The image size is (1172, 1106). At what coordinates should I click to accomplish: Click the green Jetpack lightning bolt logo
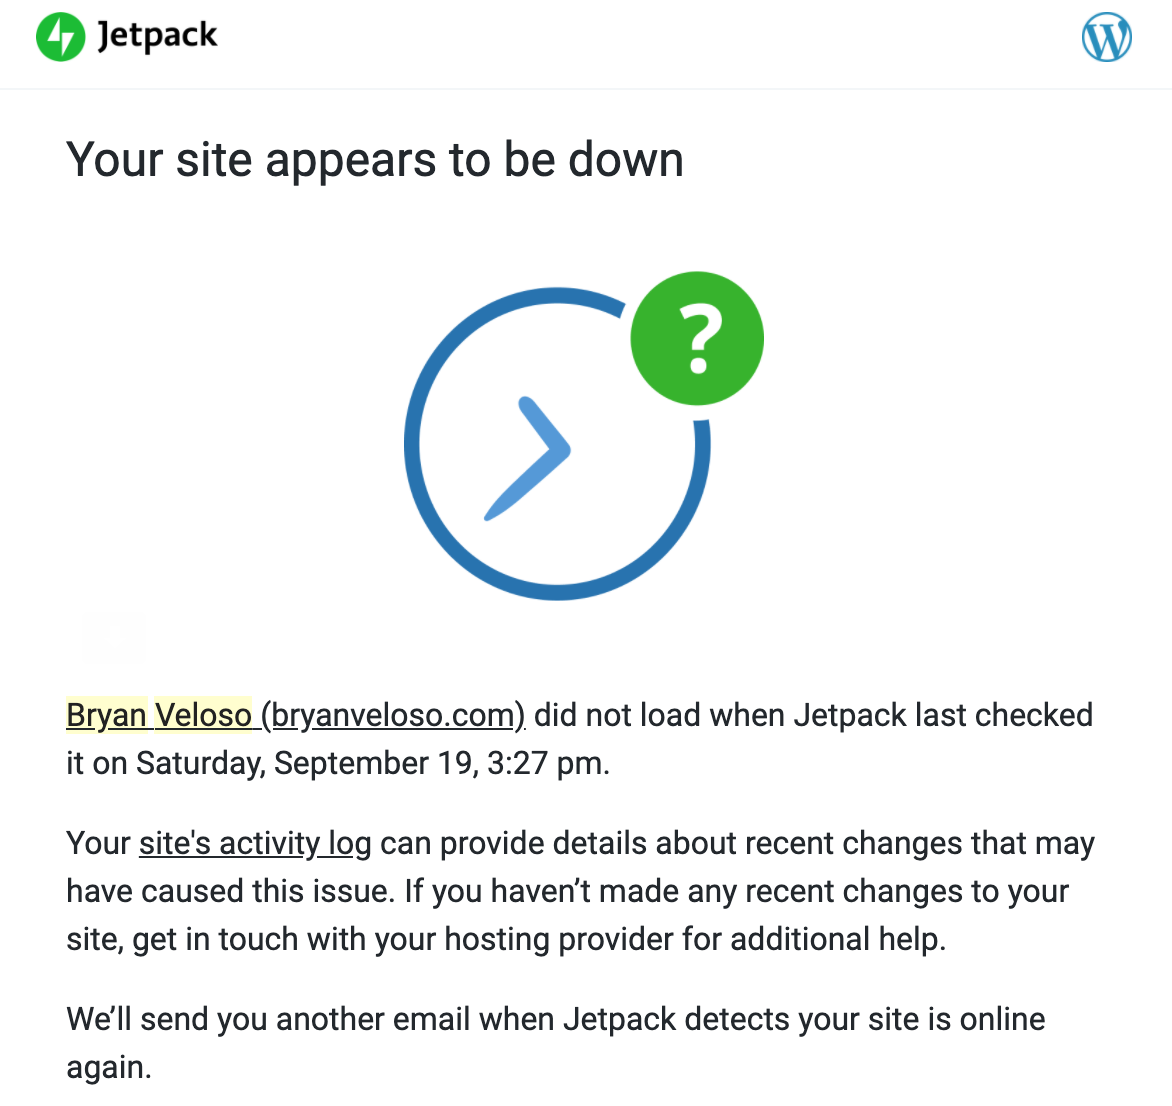click(x=61, y=37)
